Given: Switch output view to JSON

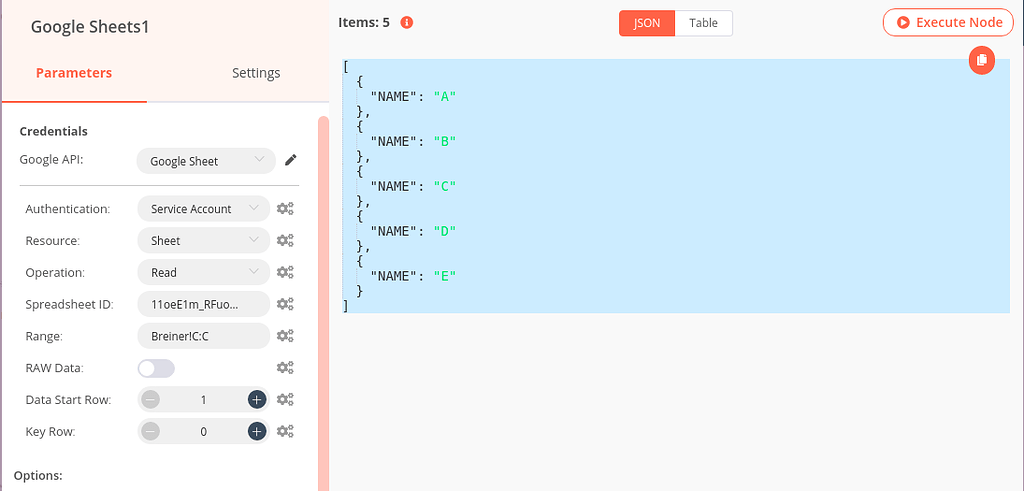Looking at the screenshot, I should [647, 23].
